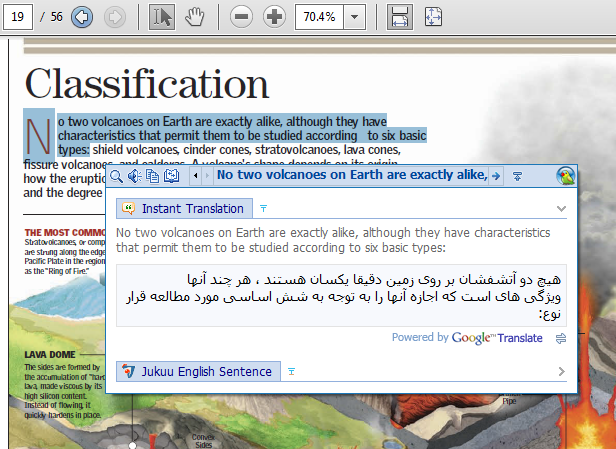Click the magnifier search icon in popup
Image resolution: width=616 pixels, height=449 pixels.
pyautogui.click(x=118, y=176)
